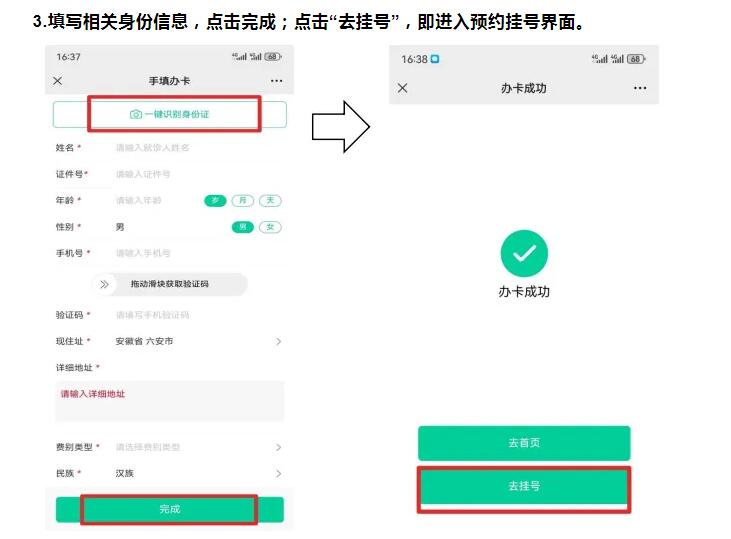The height and width of the screenshot is (539, 731).
Task: Click the 完成 button
Action: point(170,509)
